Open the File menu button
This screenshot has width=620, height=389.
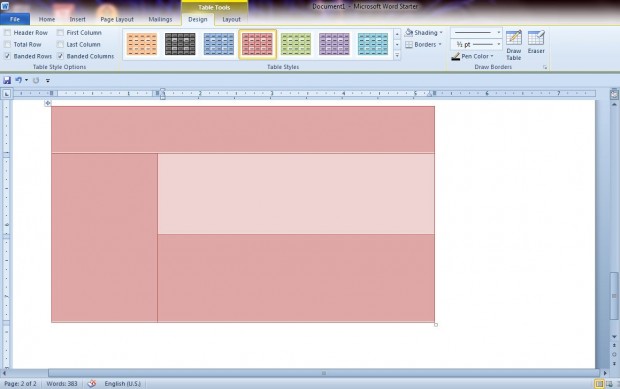(15, 19)
